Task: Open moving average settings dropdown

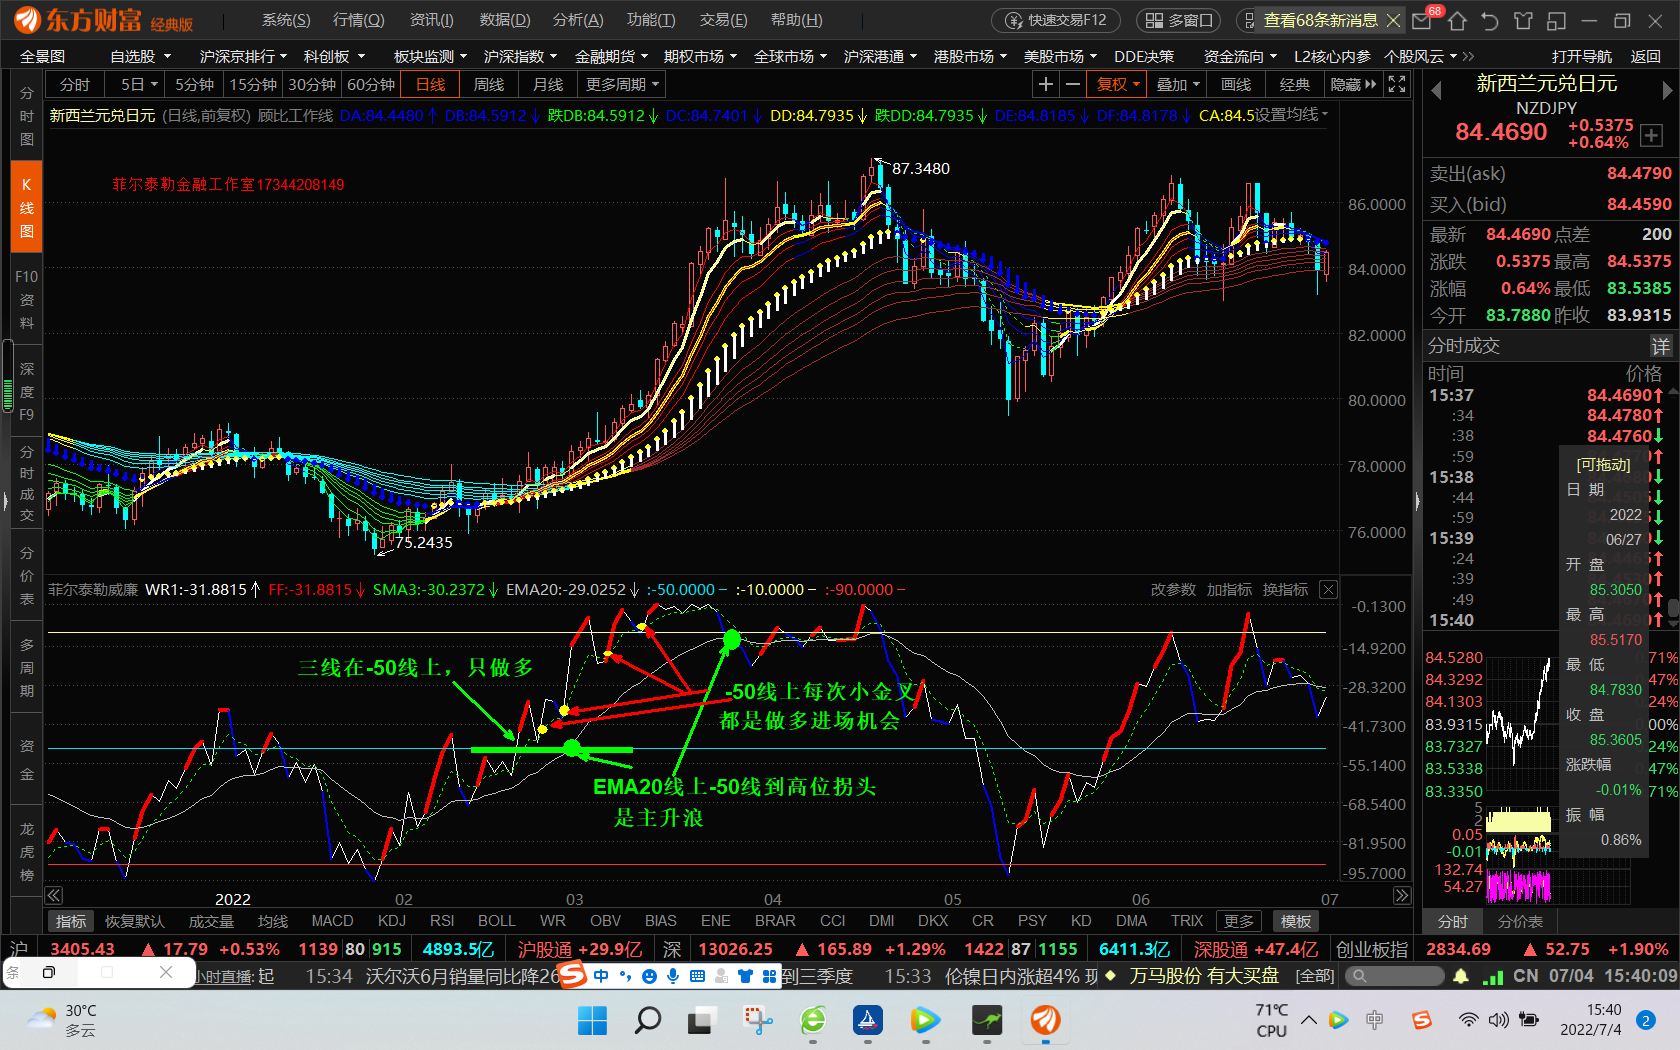Action: pyautogui.click(x=1292, y=115)
